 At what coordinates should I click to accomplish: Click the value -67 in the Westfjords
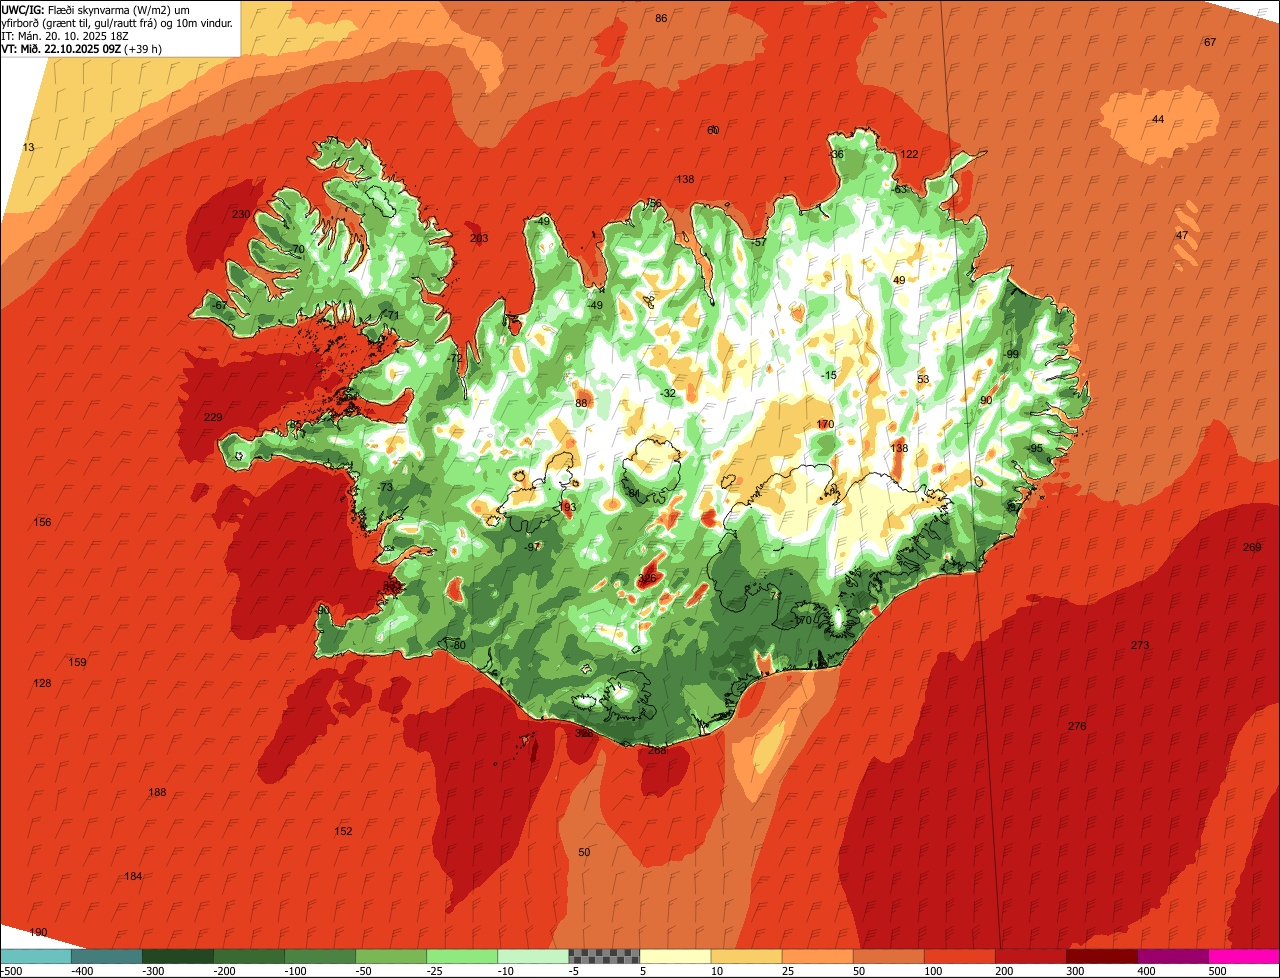220,305
